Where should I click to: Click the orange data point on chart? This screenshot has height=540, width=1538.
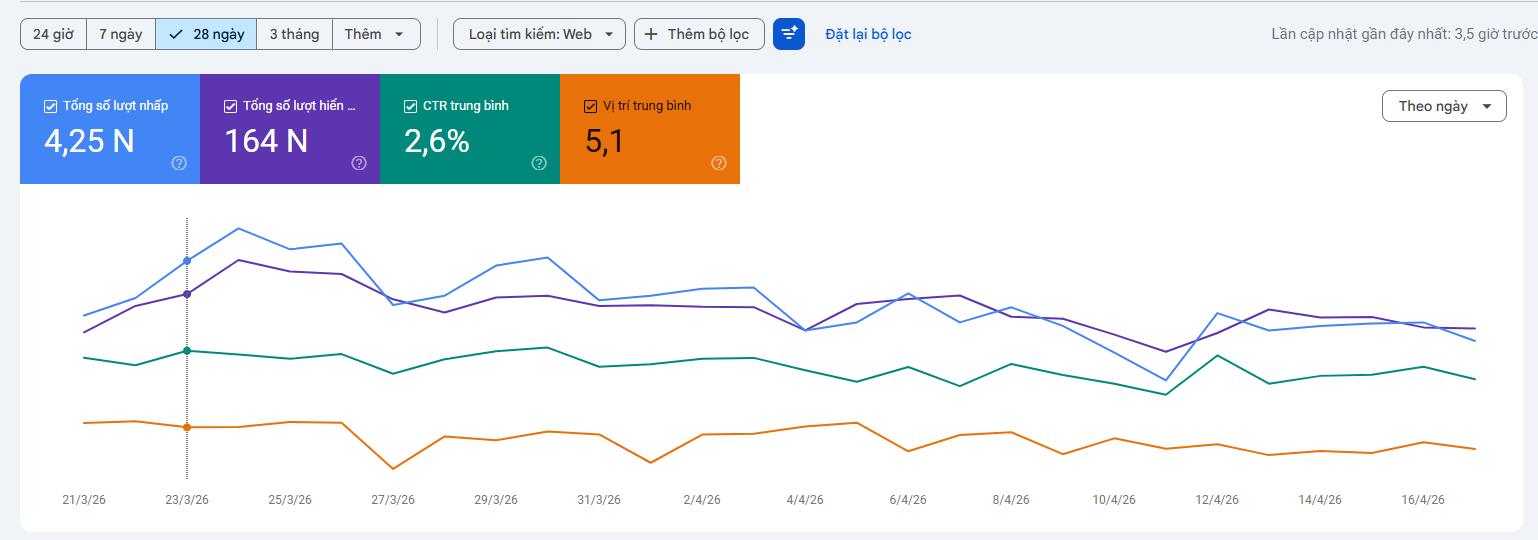click(187, 427)
